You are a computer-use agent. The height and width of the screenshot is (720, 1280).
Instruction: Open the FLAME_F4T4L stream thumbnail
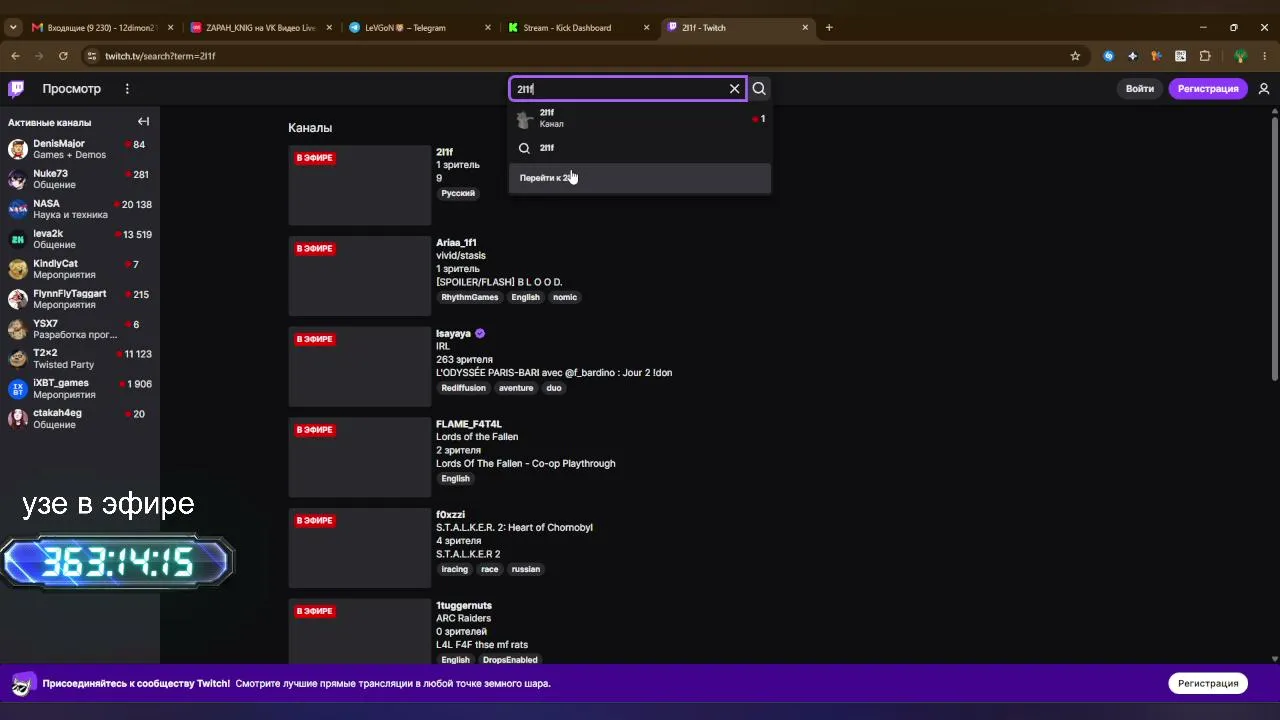click(360, 458)
